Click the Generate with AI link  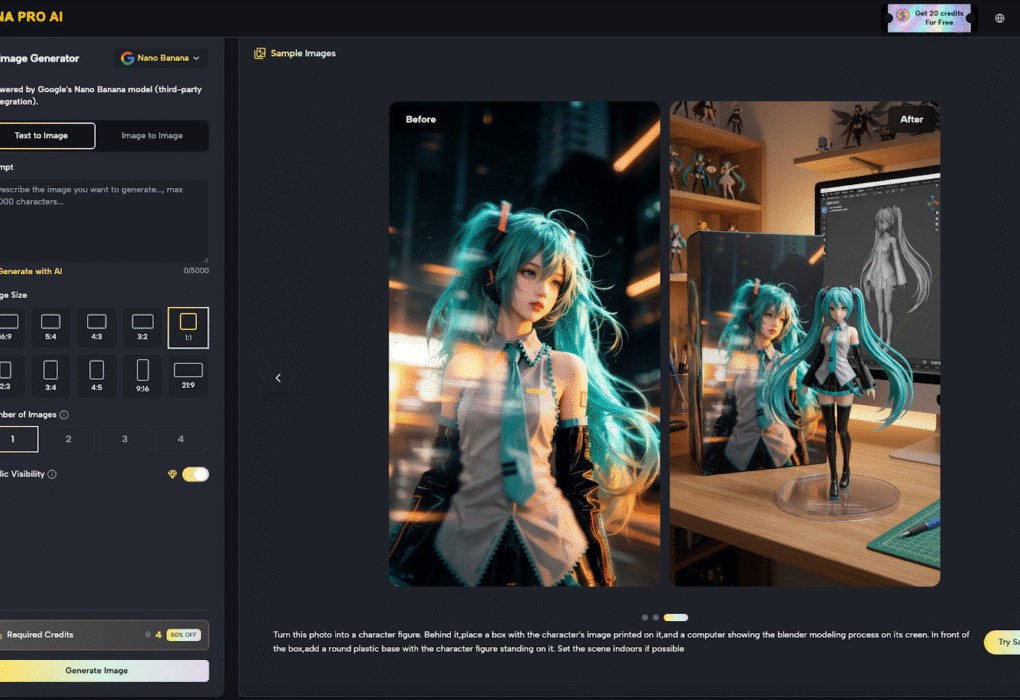pyautogui.click(x=30, y=271)
